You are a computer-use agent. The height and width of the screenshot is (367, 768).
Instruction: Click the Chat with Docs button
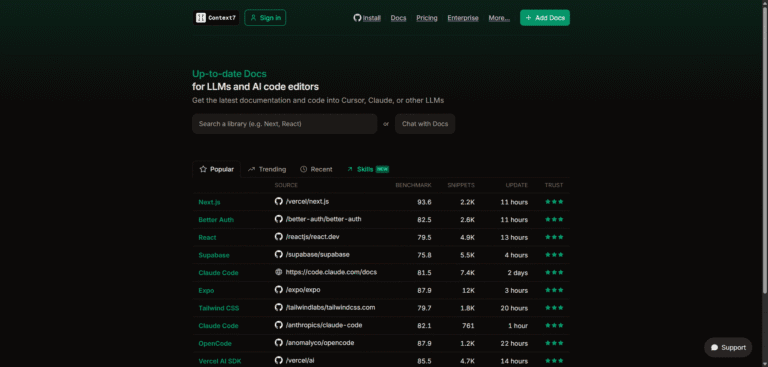425,124
